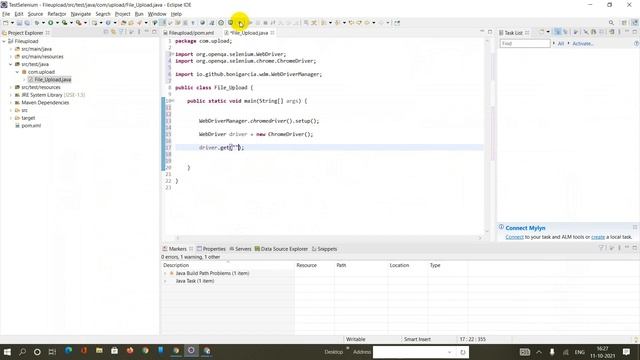
Task: Collapse the src/test/java folder
Action: pos(11,64)
